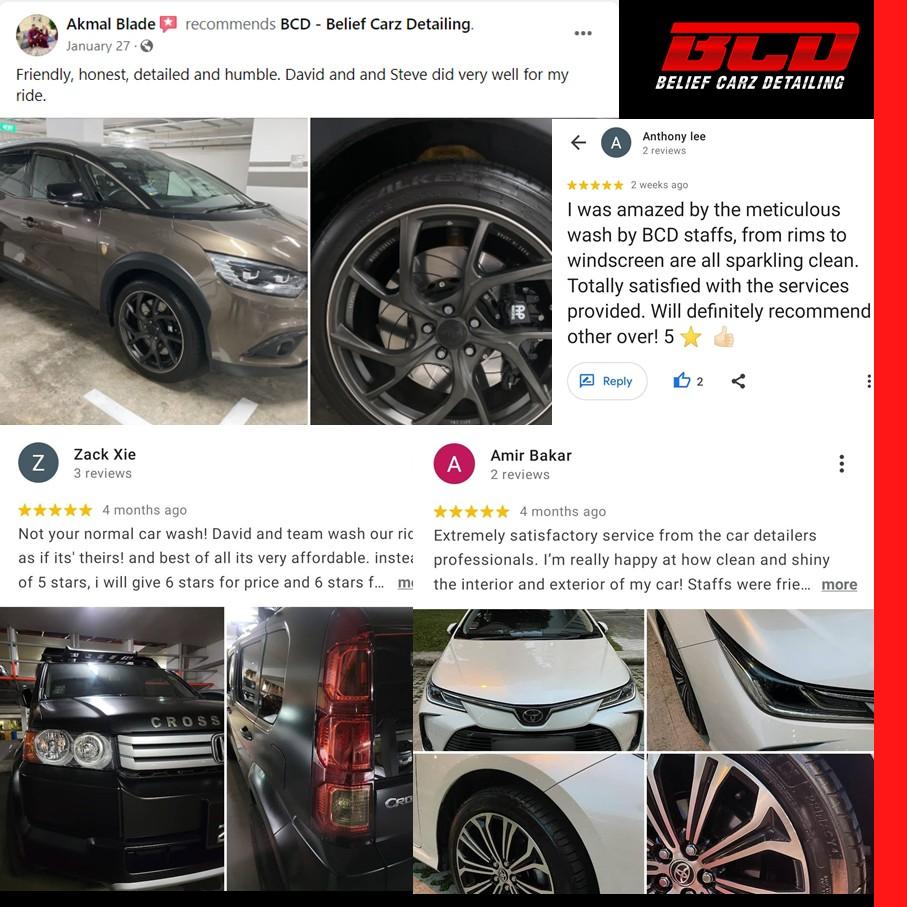Screen dimensions: 907x907
Task: Click Akmal Blade's profile picture
Action: click(x=36, y=35)
